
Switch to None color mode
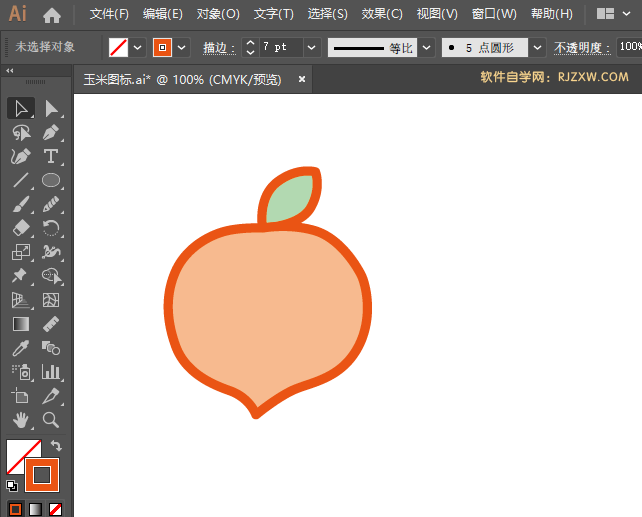(56, 509)
